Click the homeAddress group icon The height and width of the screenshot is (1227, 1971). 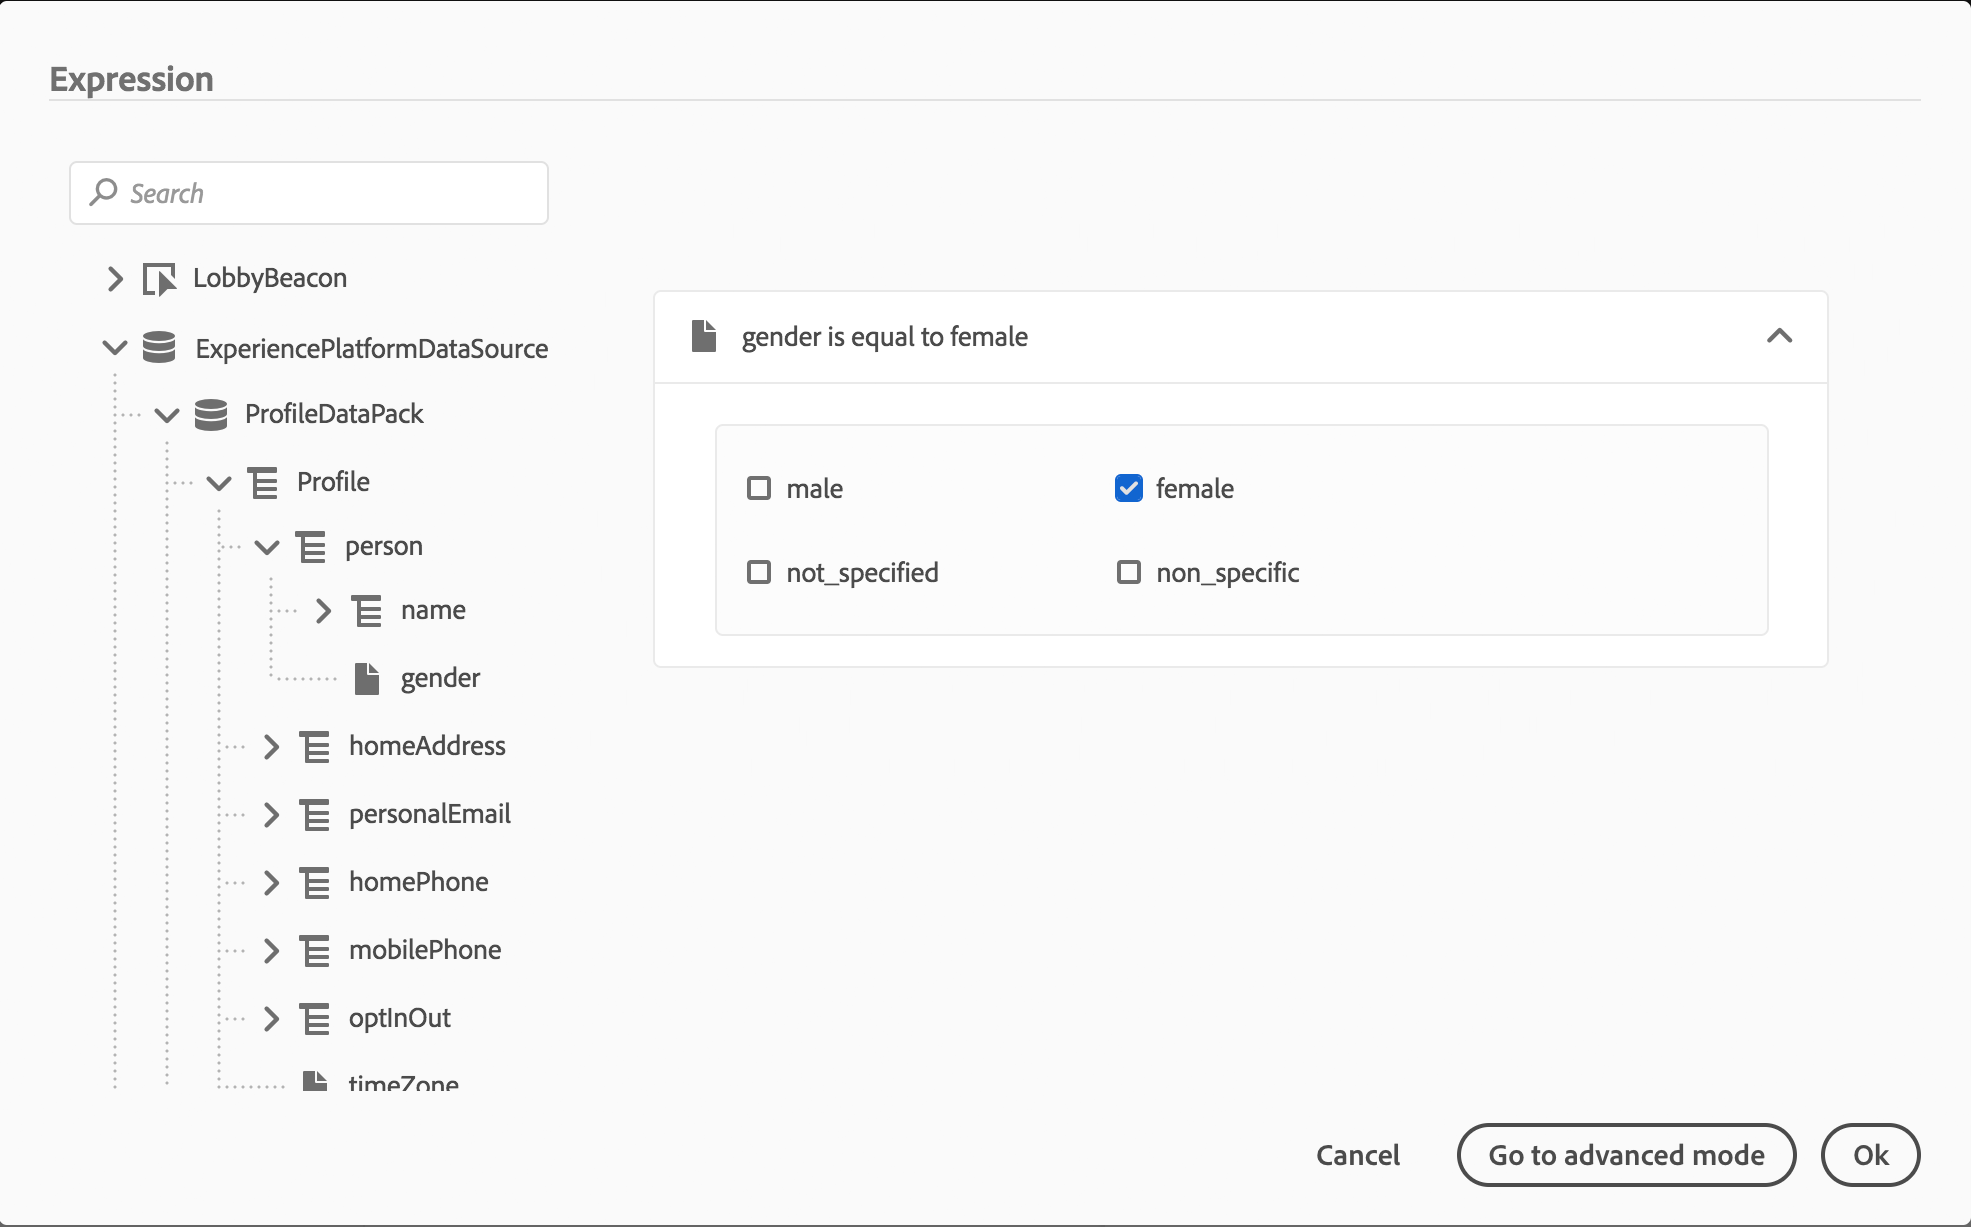(x=315, y=747)
